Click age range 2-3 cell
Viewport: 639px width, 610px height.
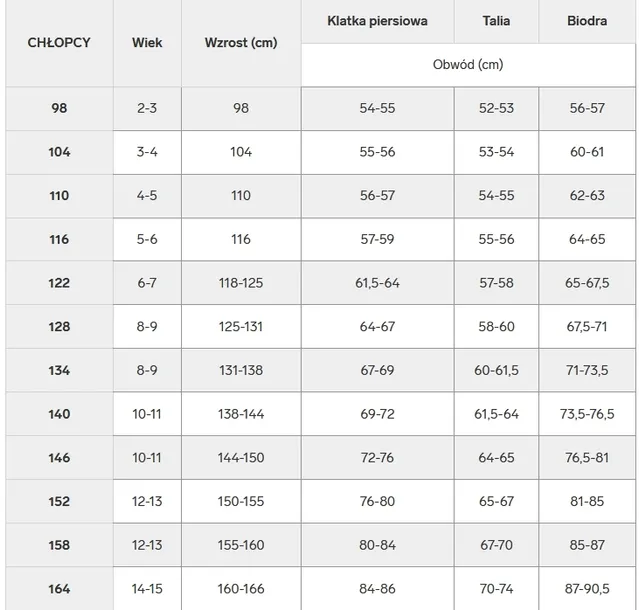147,108
